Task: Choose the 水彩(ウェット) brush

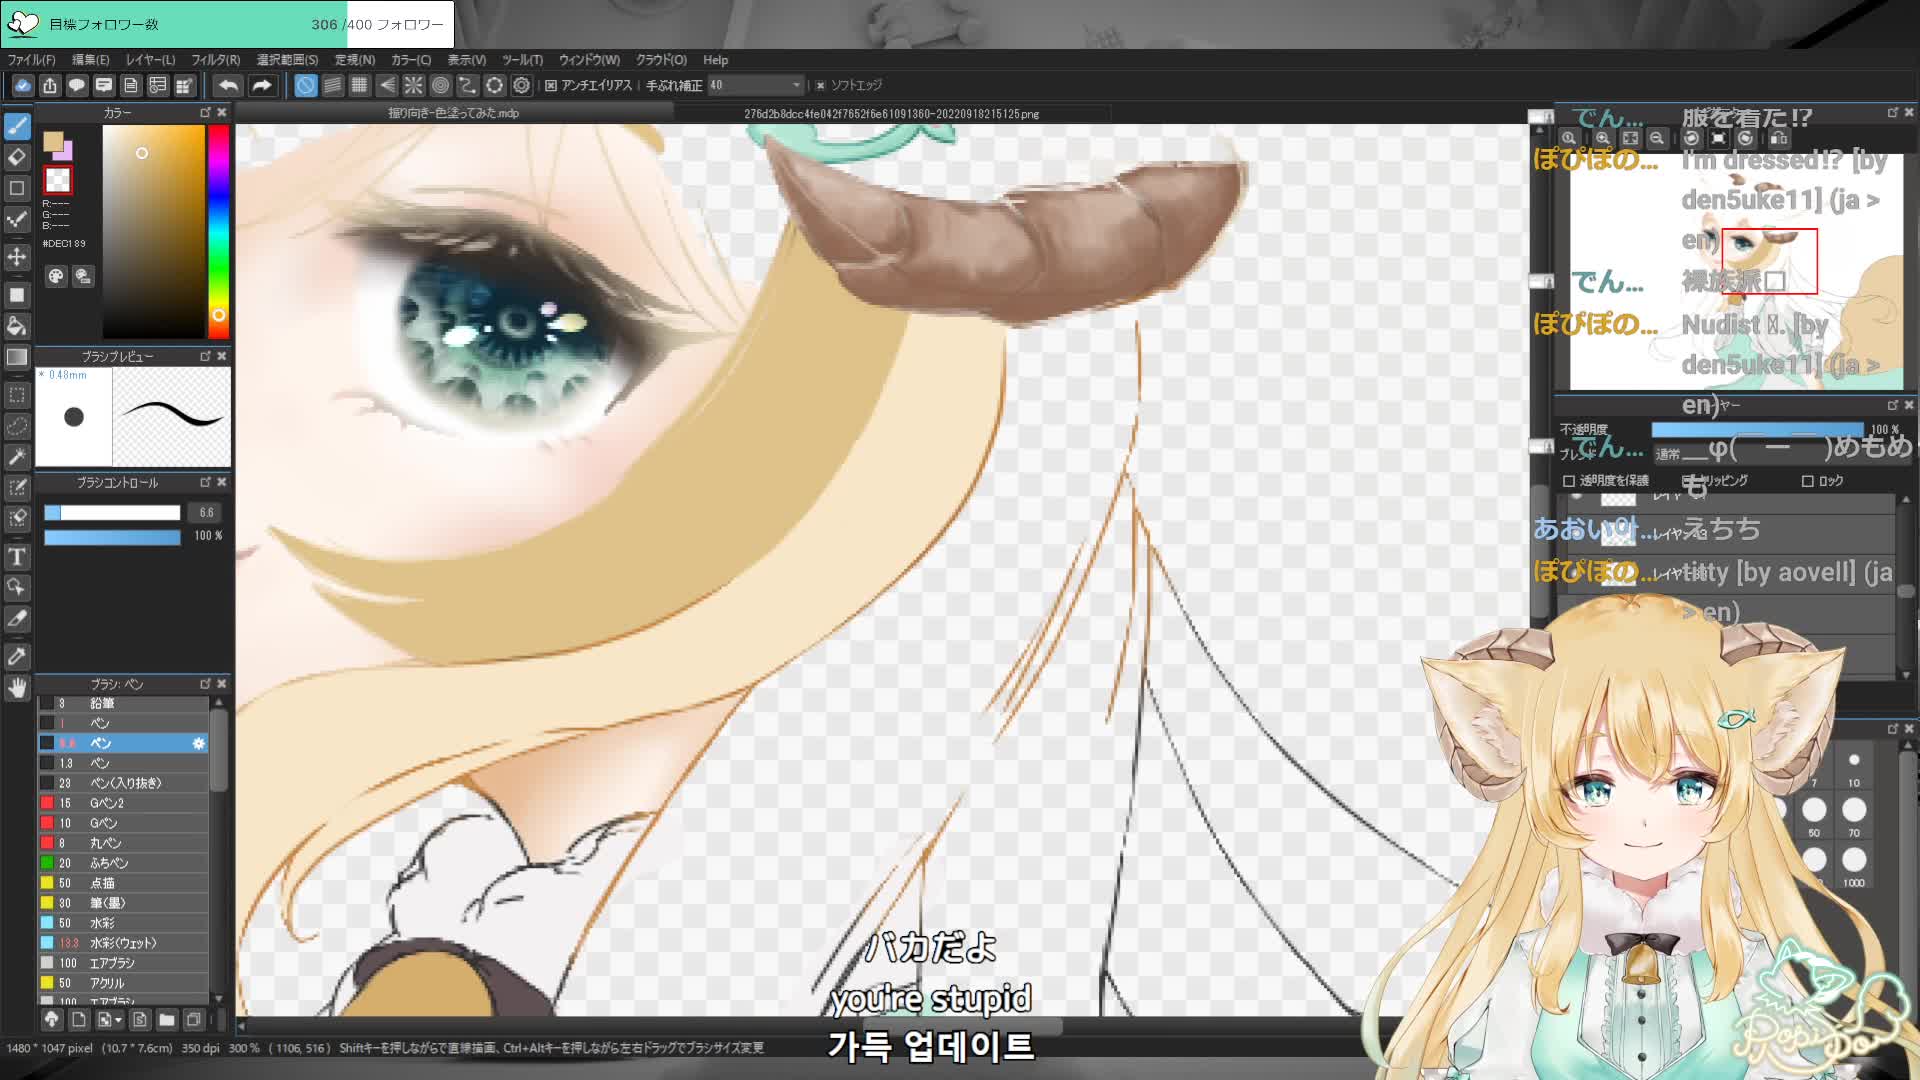Action: coord(123,943)
